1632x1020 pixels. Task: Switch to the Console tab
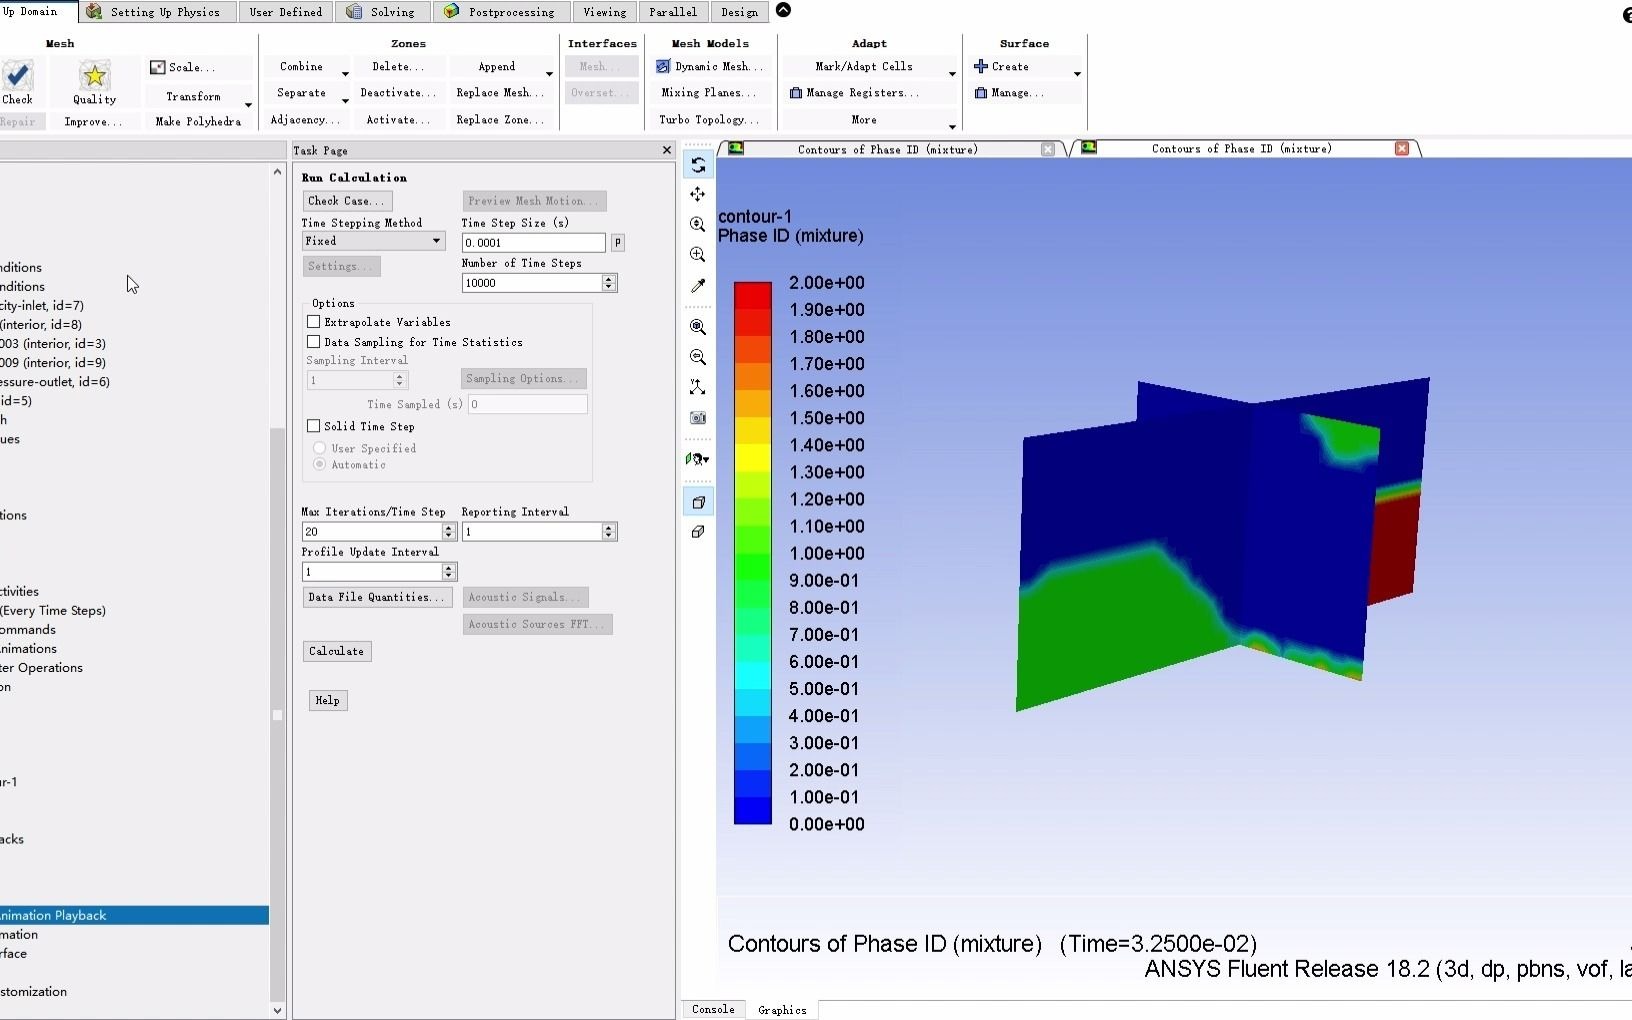click(x=712, y=1010)
